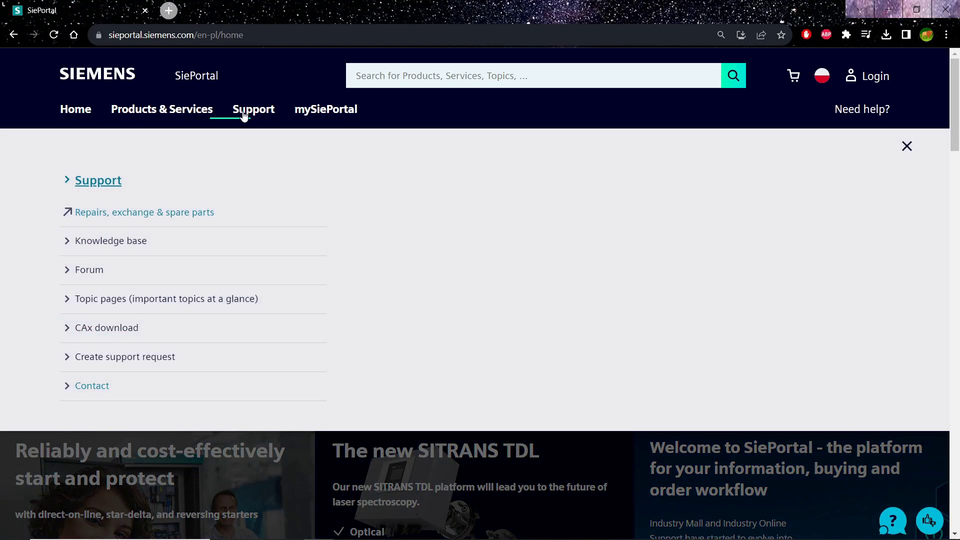Expand the Forum menu entry
This screenshot has height=540, width=960.
89,270
